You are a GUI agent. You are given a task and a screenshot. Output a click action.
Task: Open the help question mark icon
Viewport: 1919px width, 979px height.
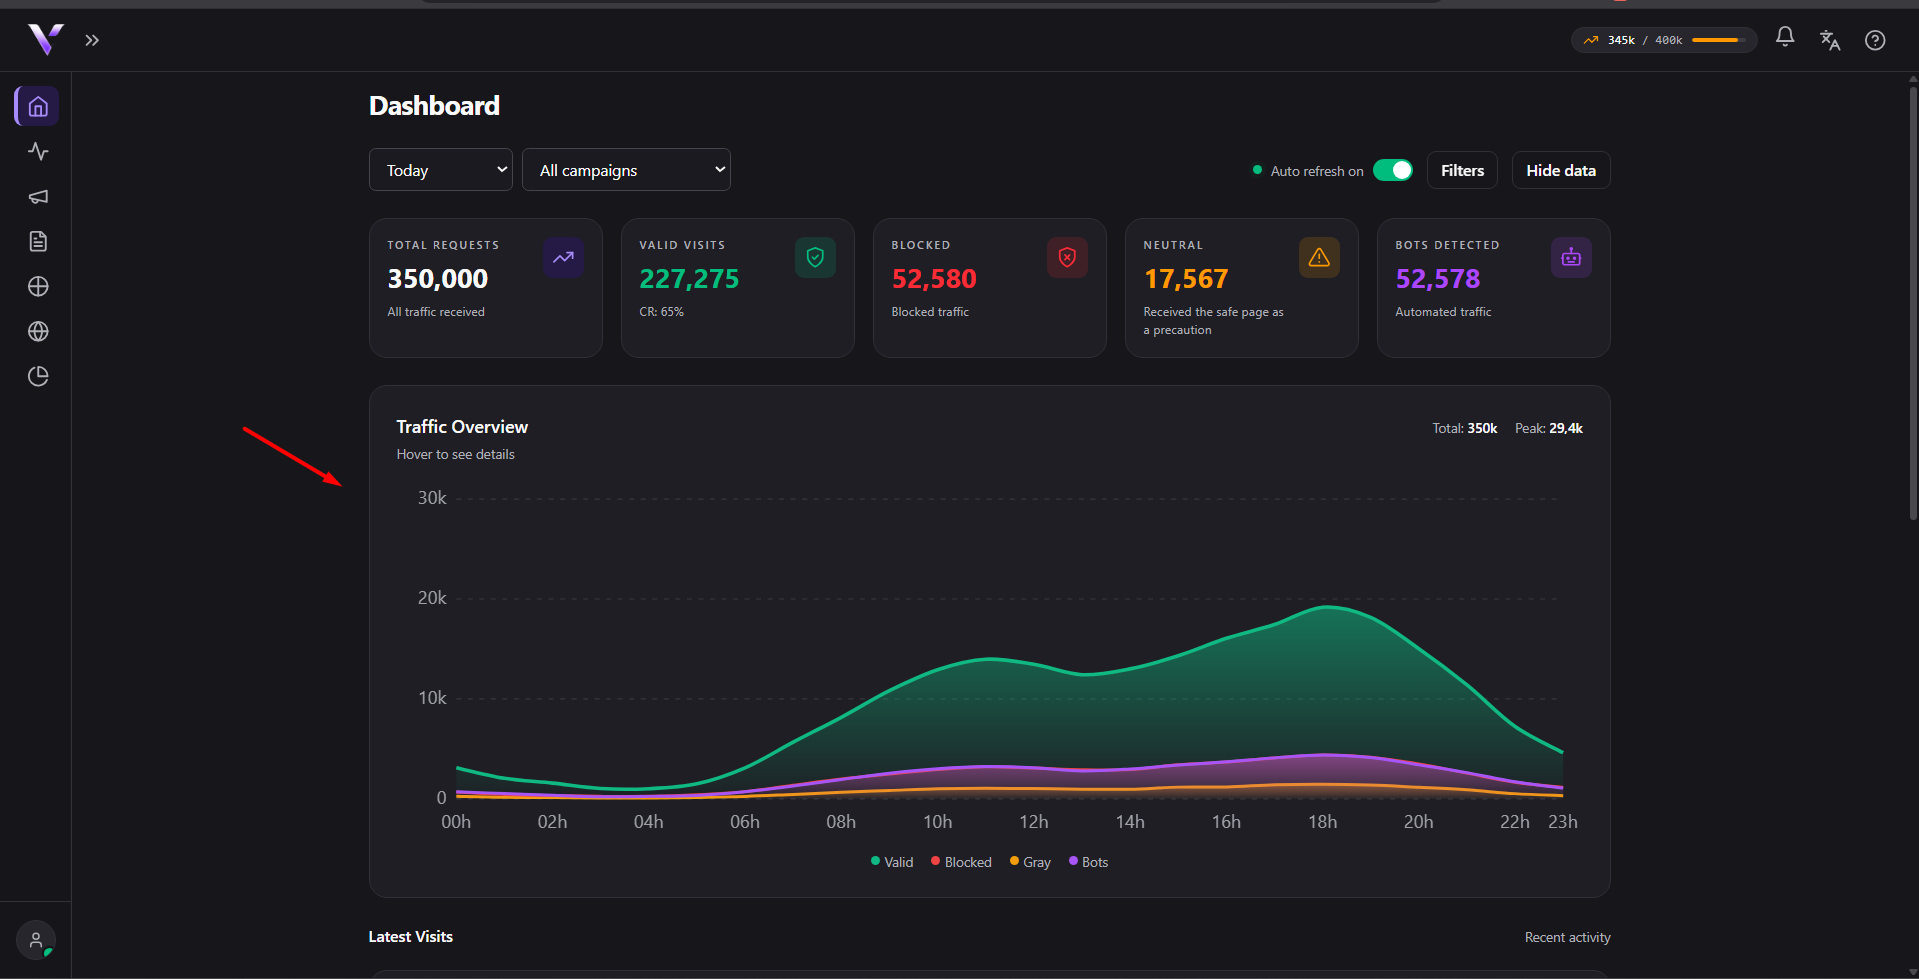click(x=1875, y=40)
